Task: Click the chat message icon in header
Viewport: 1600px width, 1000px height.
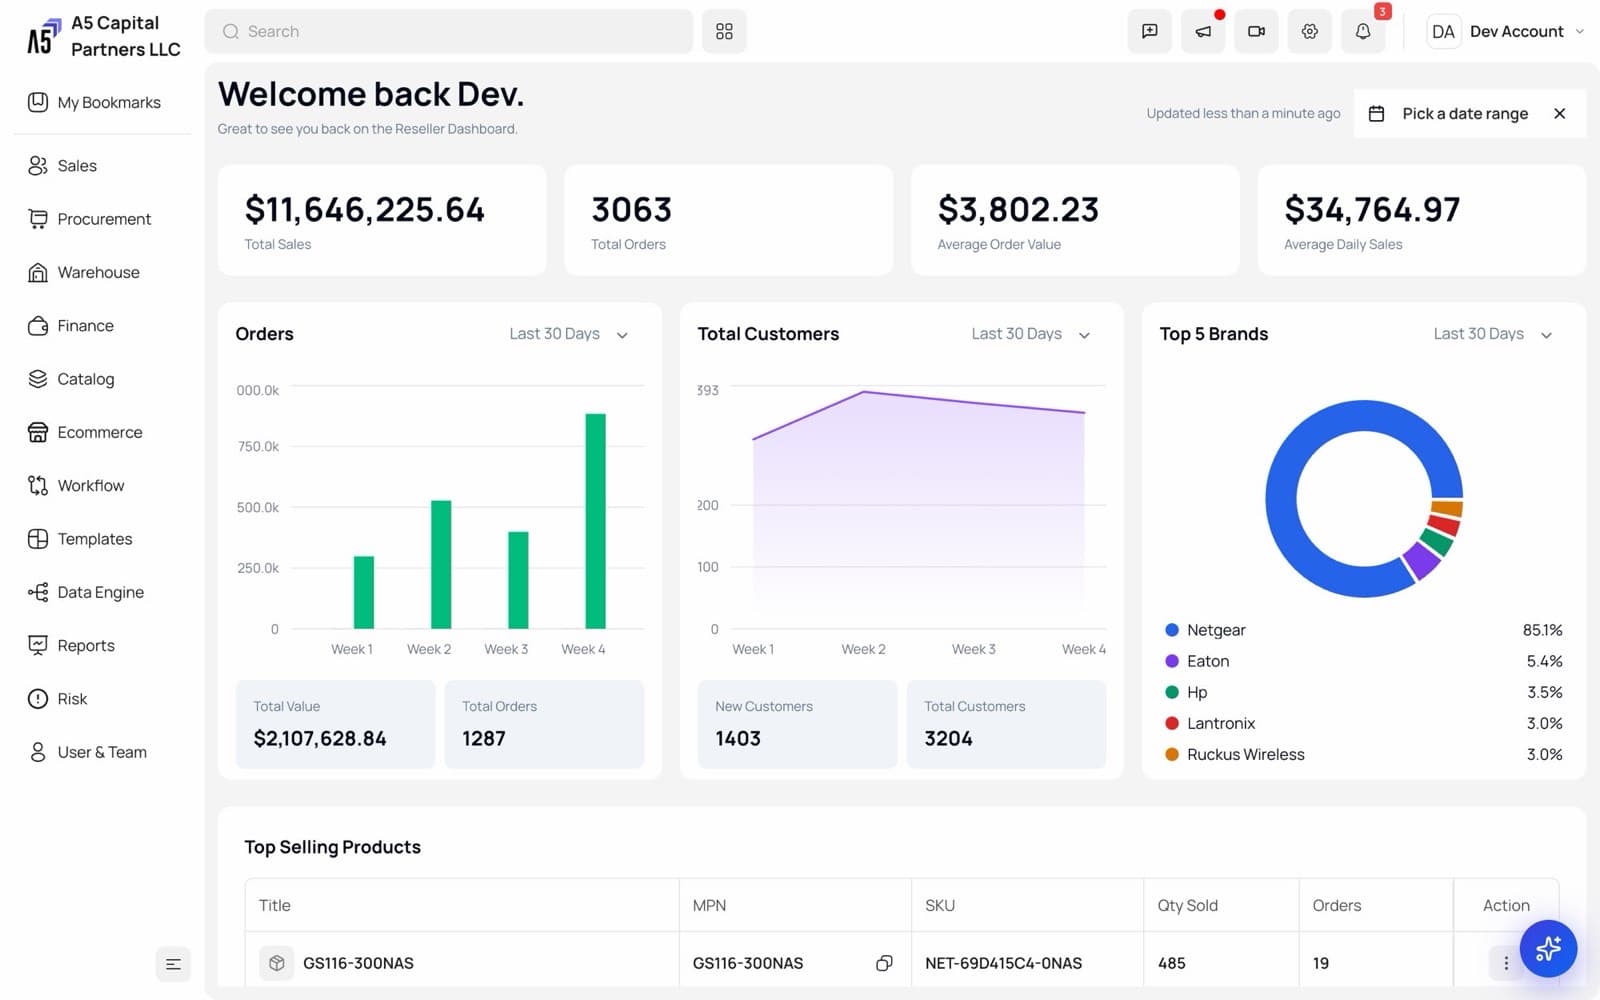Action: tap(1150, 31)
